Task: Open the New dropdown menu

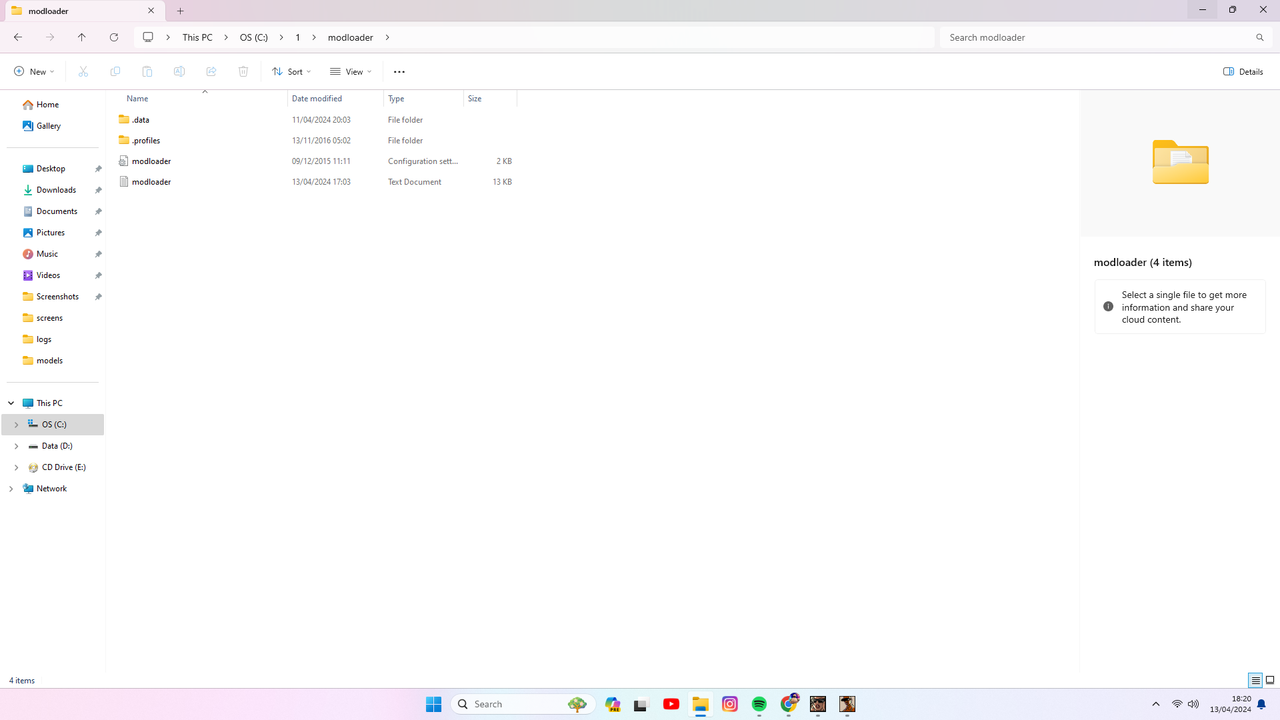Action: coord(34,72)
